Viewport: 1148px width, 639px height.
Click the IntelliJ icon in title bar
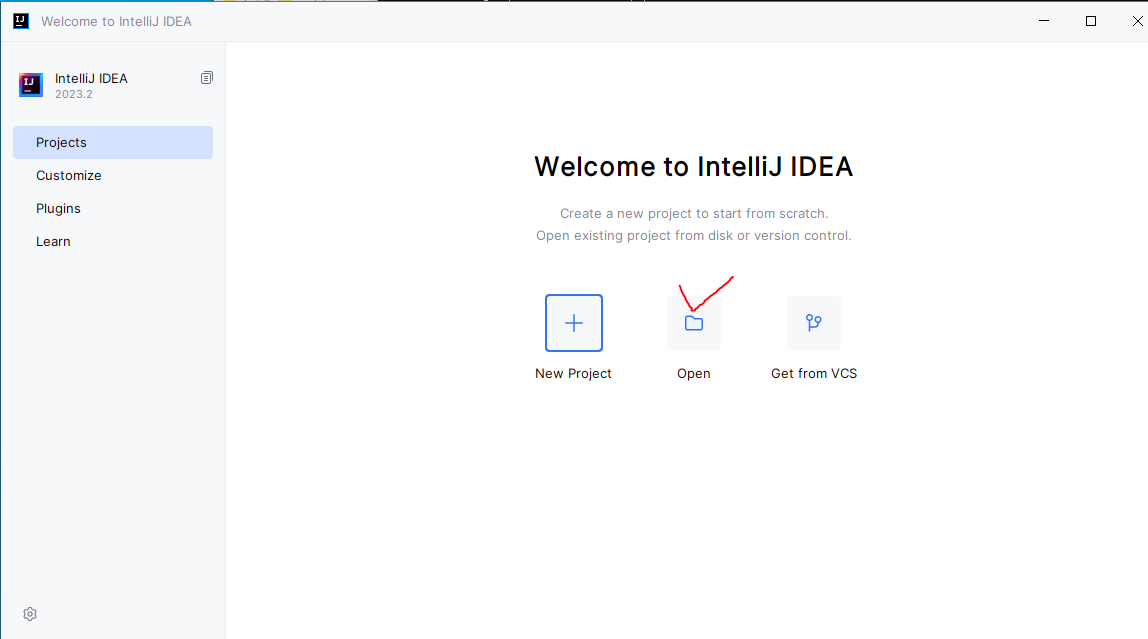[21, 21]
